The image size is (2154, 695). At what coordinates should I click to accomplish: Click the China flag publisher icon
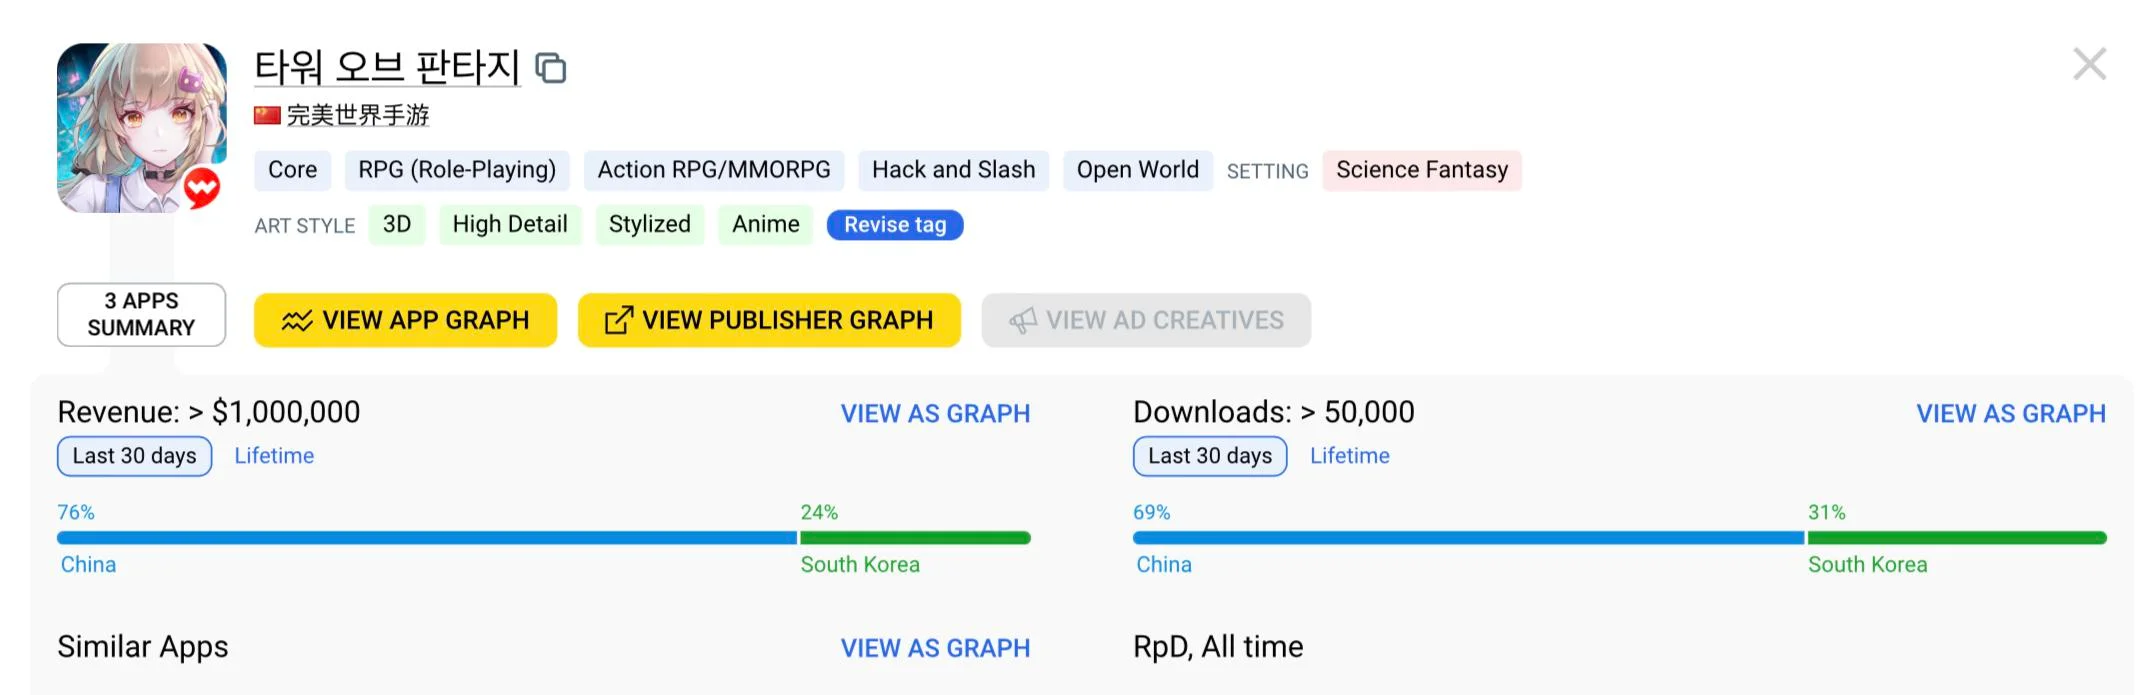coord(267,116)
